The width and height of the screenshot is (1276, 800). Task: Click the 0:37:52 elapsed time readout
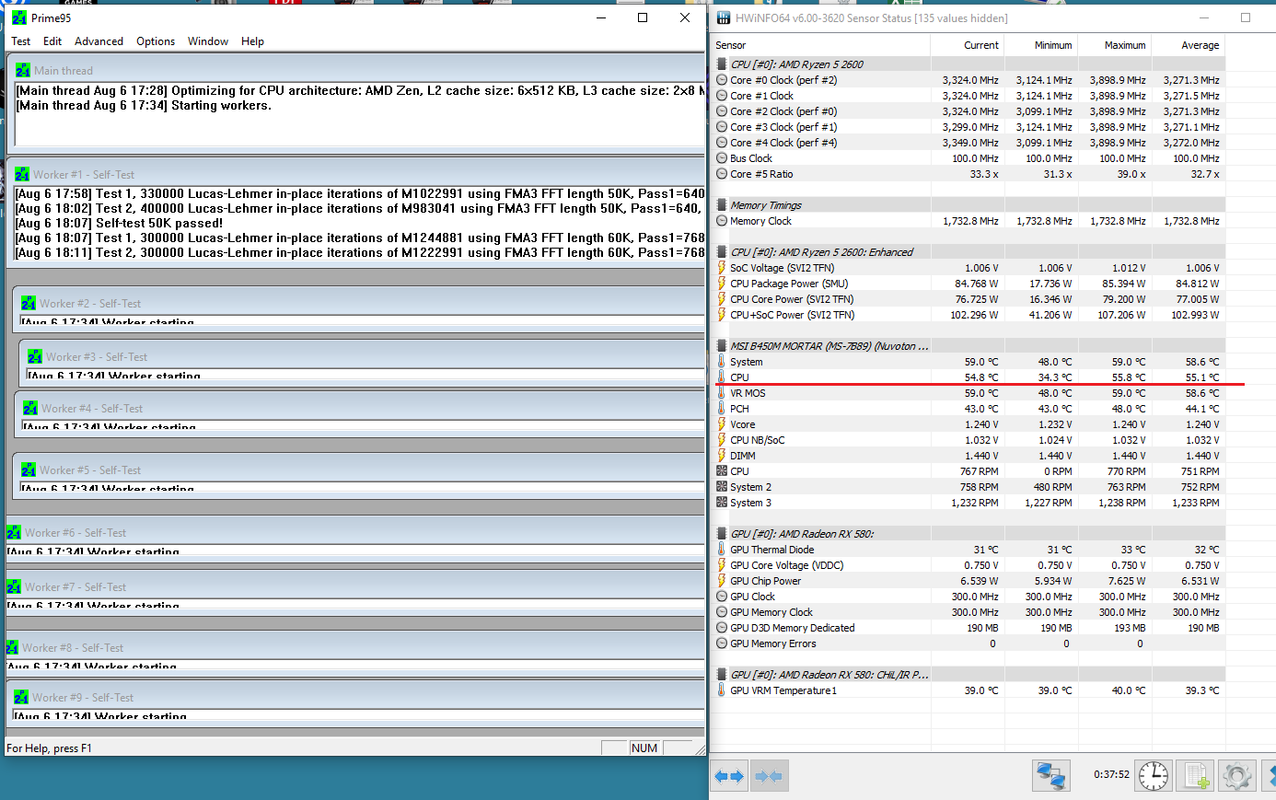(1111, 774)
